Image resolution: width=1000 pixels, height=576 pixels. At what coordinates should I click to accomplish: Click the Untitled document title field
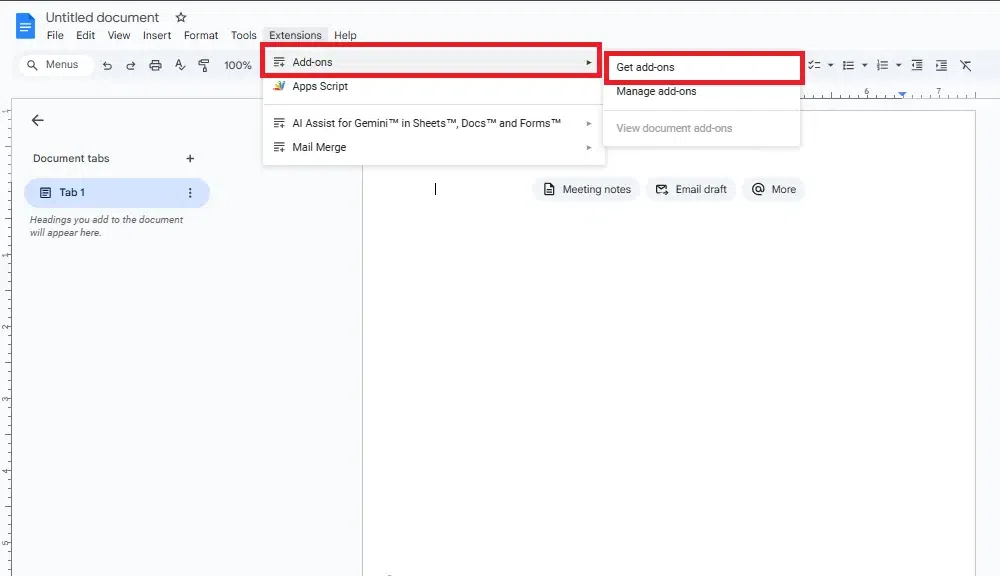102,17
